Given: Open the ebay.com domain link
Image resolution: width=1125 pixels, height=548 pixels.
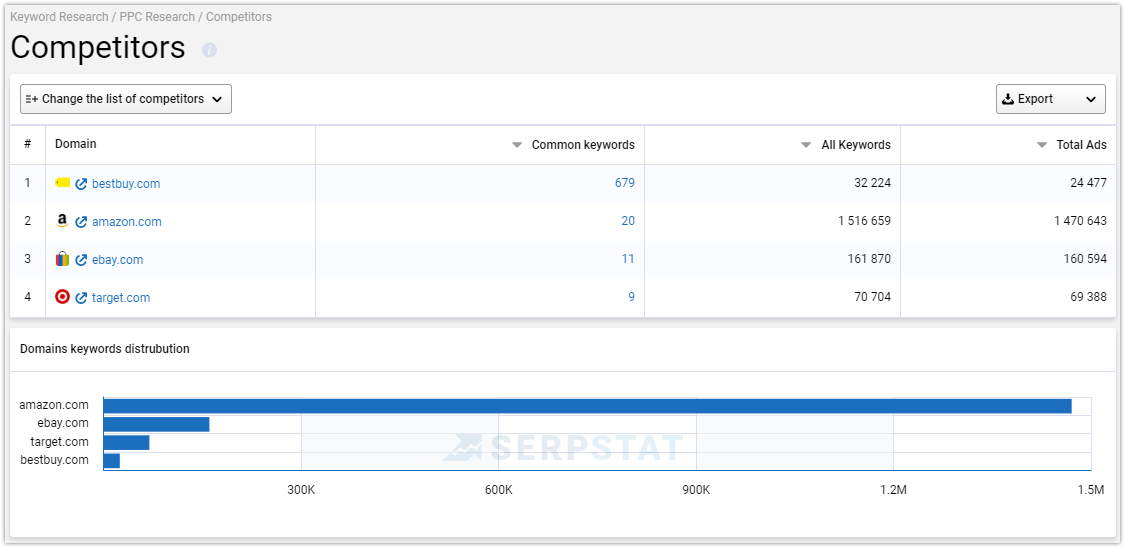Looking at the screenshot, I should tap(117, 260).
